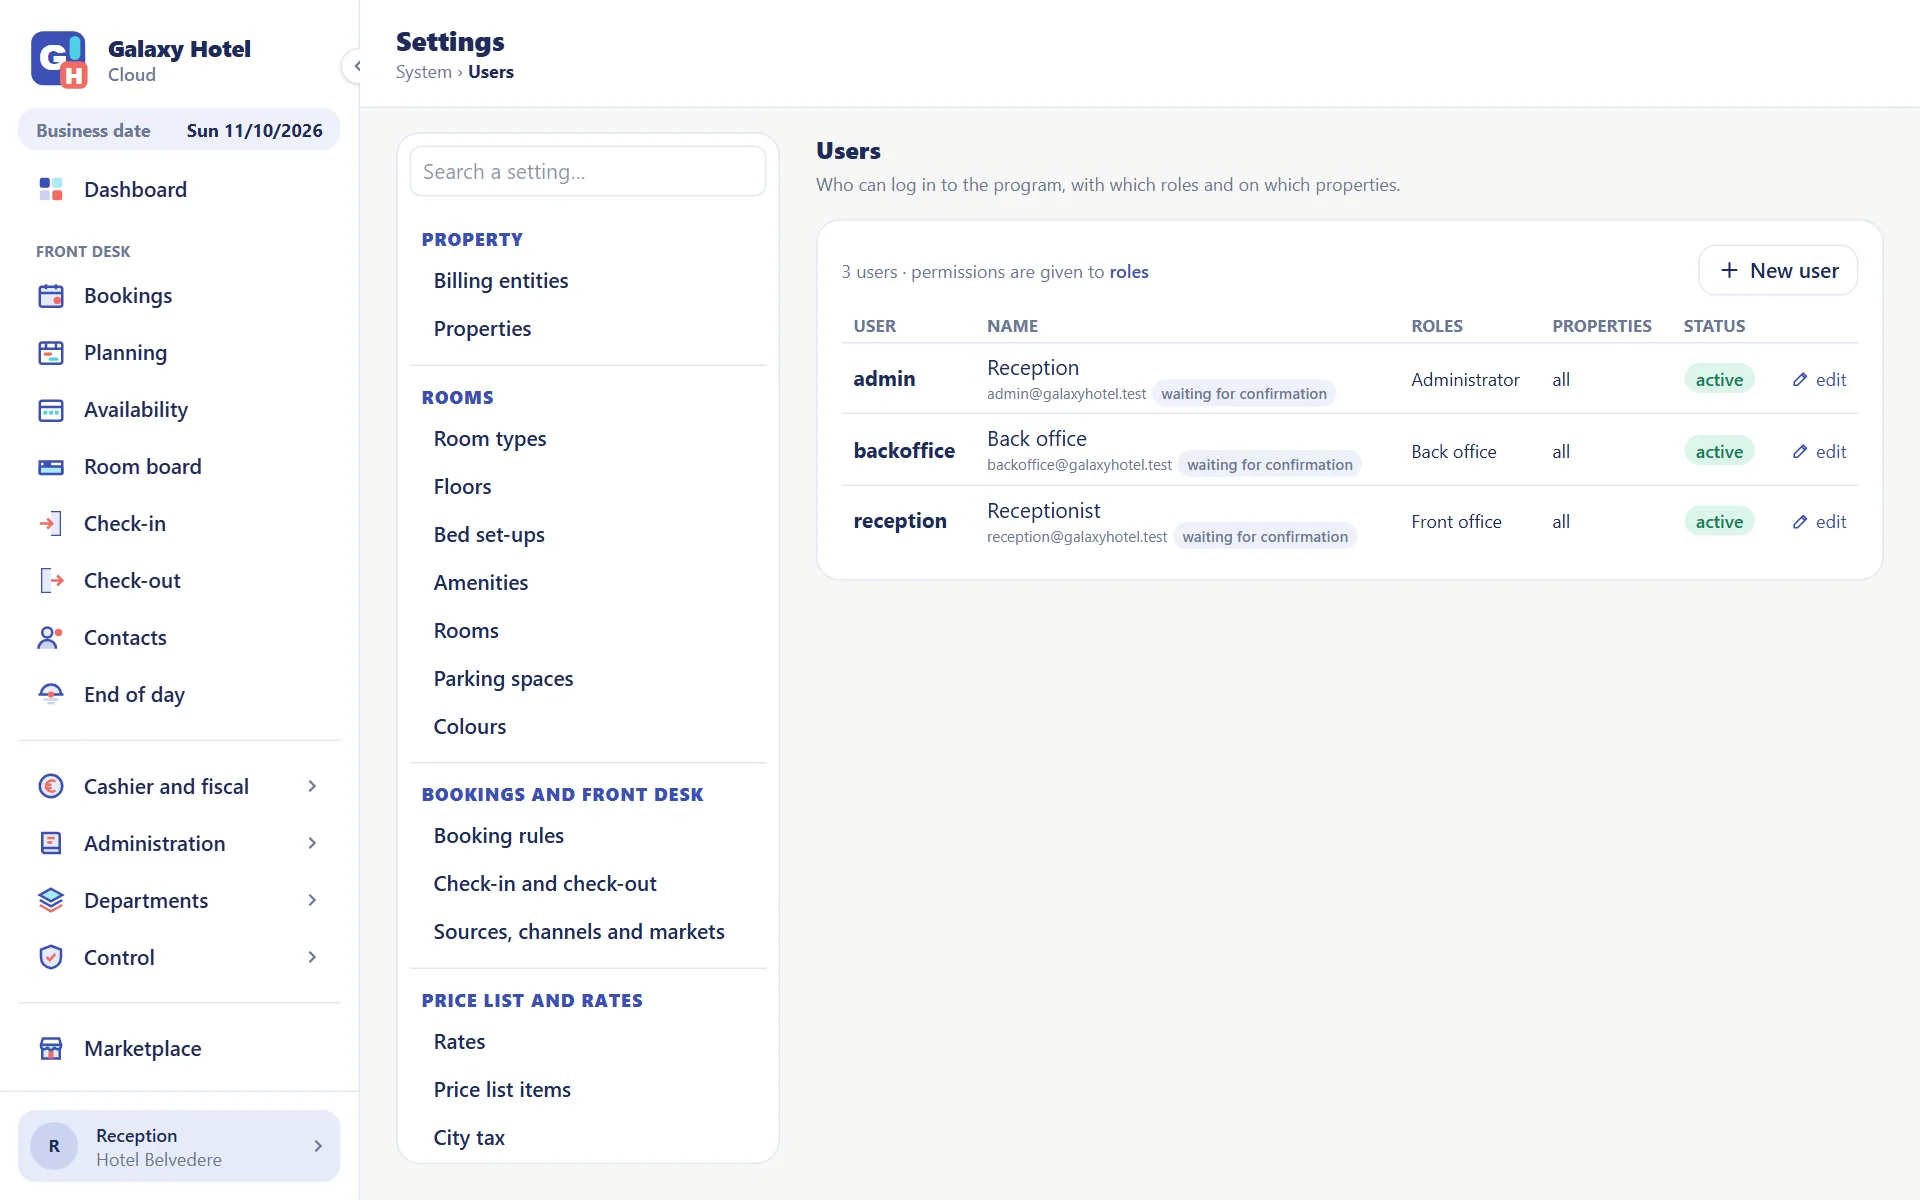Click the Administration icon

point(51,844)
